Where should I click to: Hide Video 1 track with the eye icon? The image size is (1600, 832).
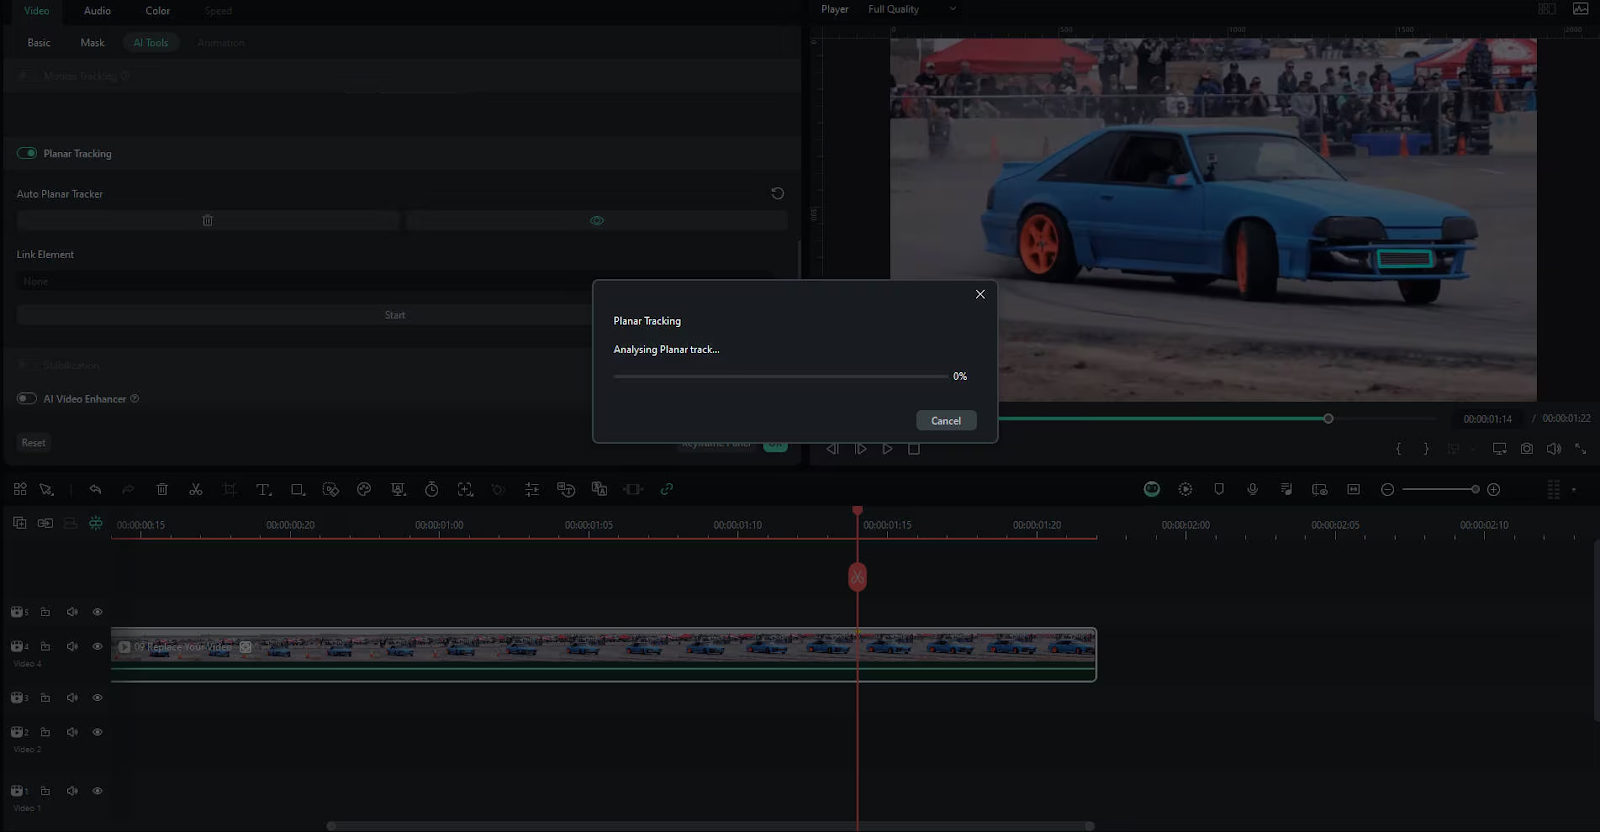[x=98, y=791]
